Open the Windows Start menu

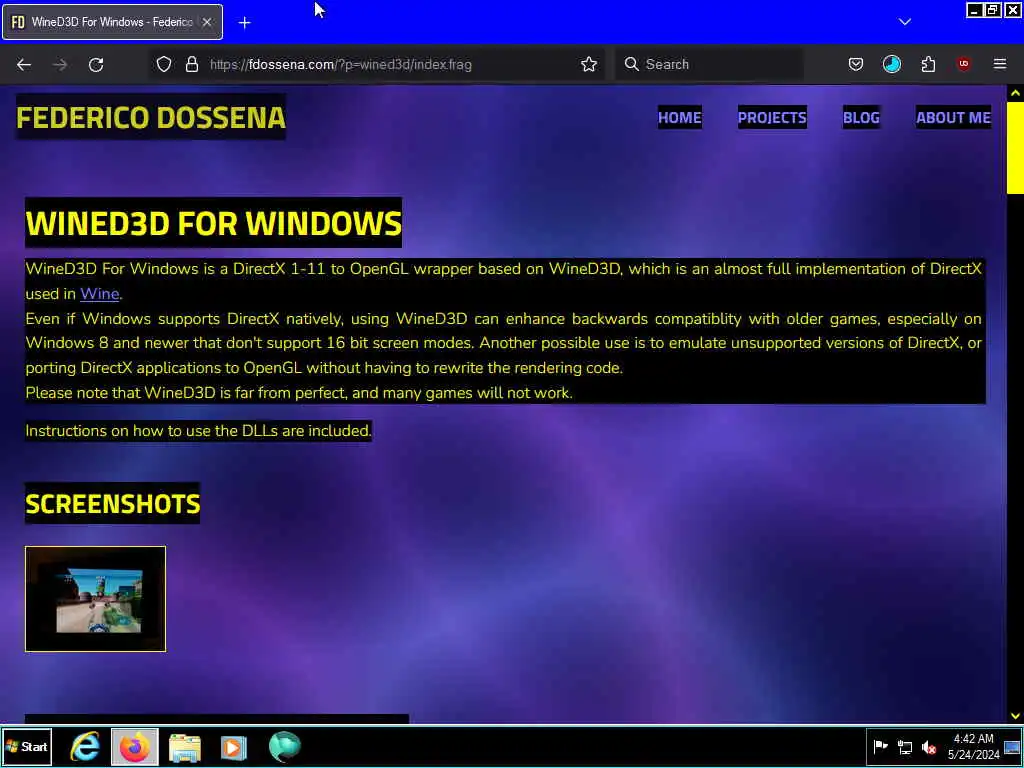pyautogui.click(x=27, y=746)
